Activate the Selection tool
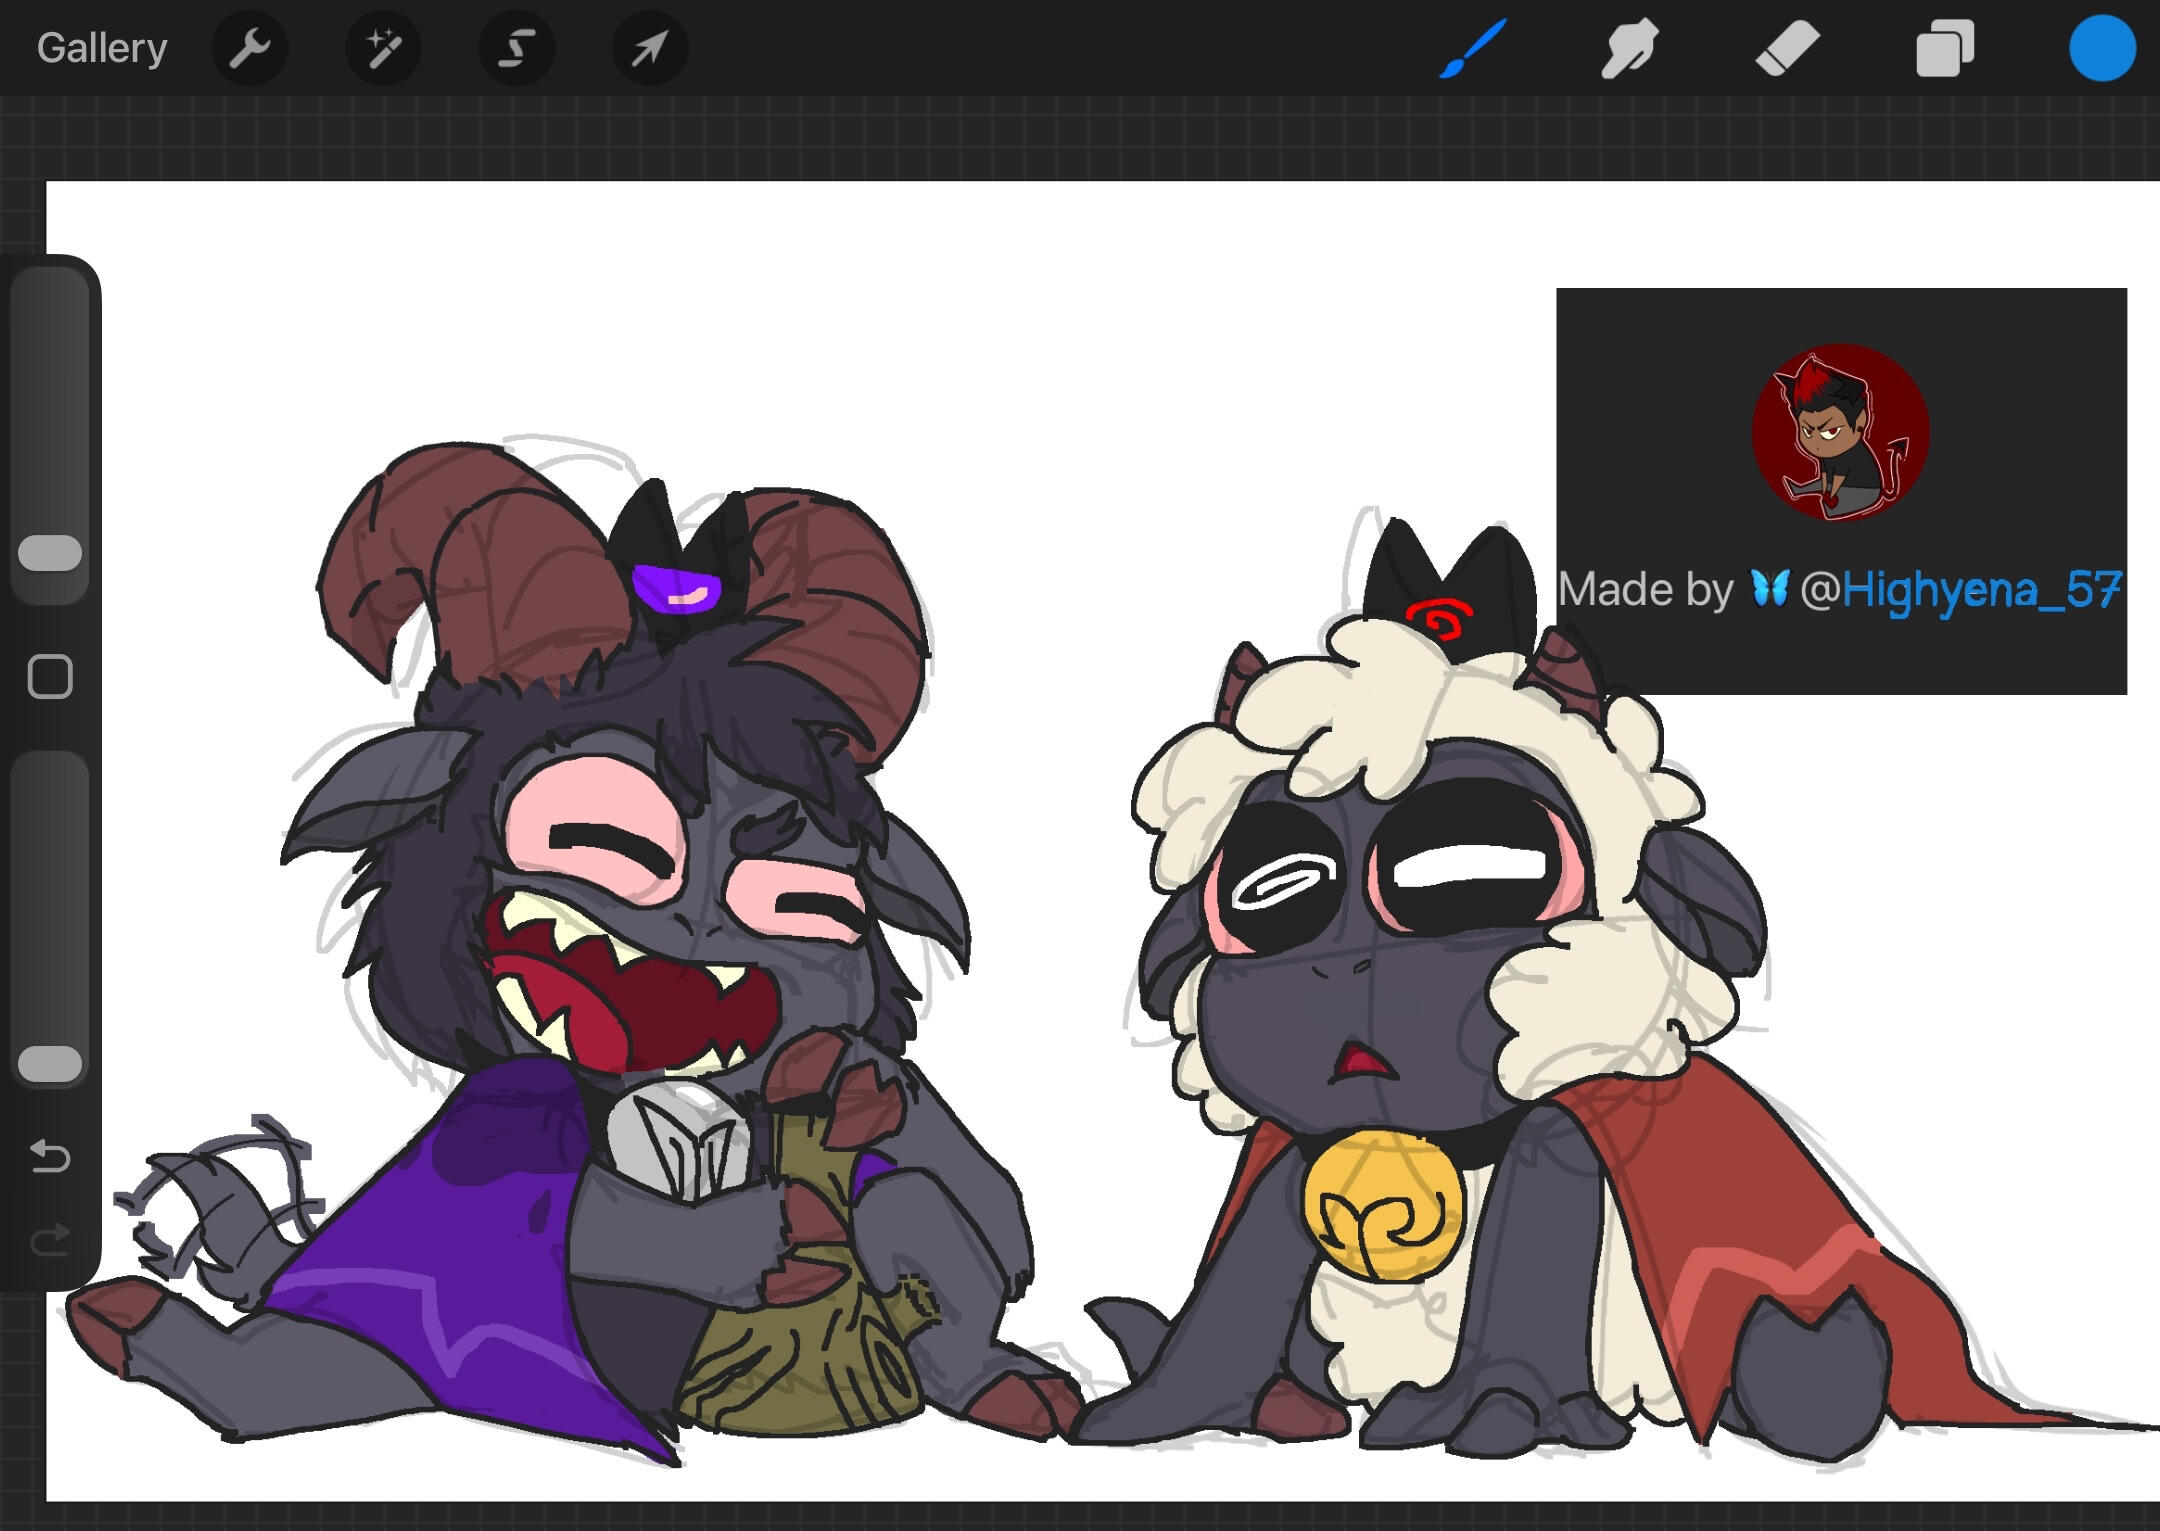 pyautogui.click(x=516, y=48)
